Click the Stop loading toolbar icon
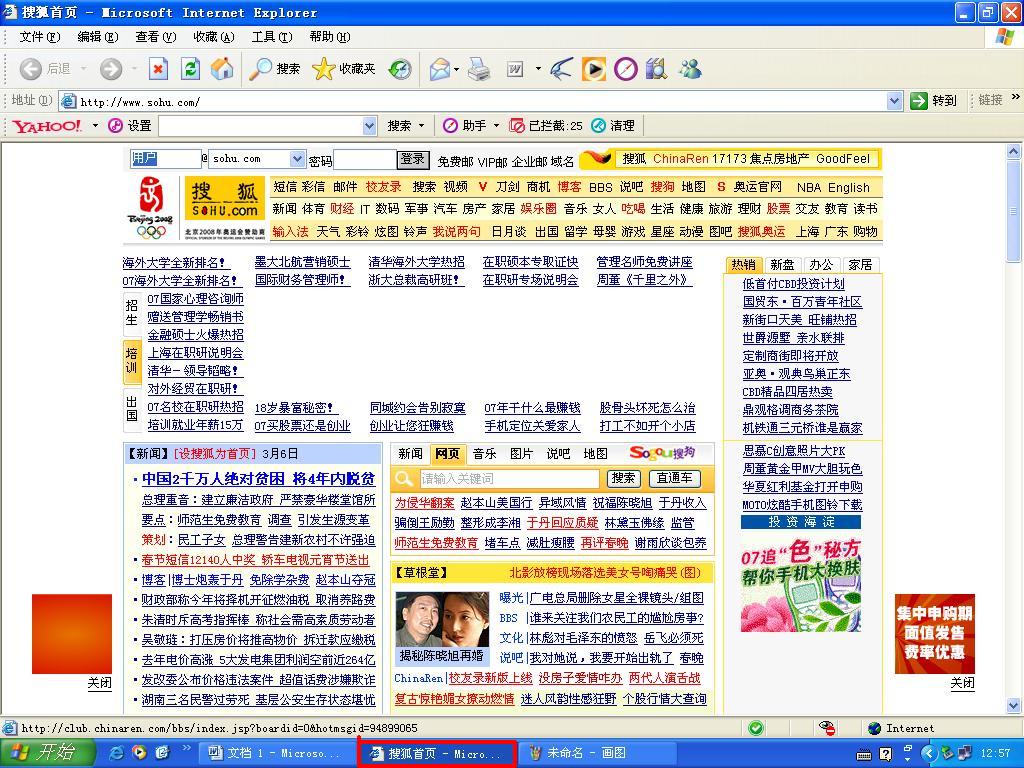 click(x=158, y=69)
